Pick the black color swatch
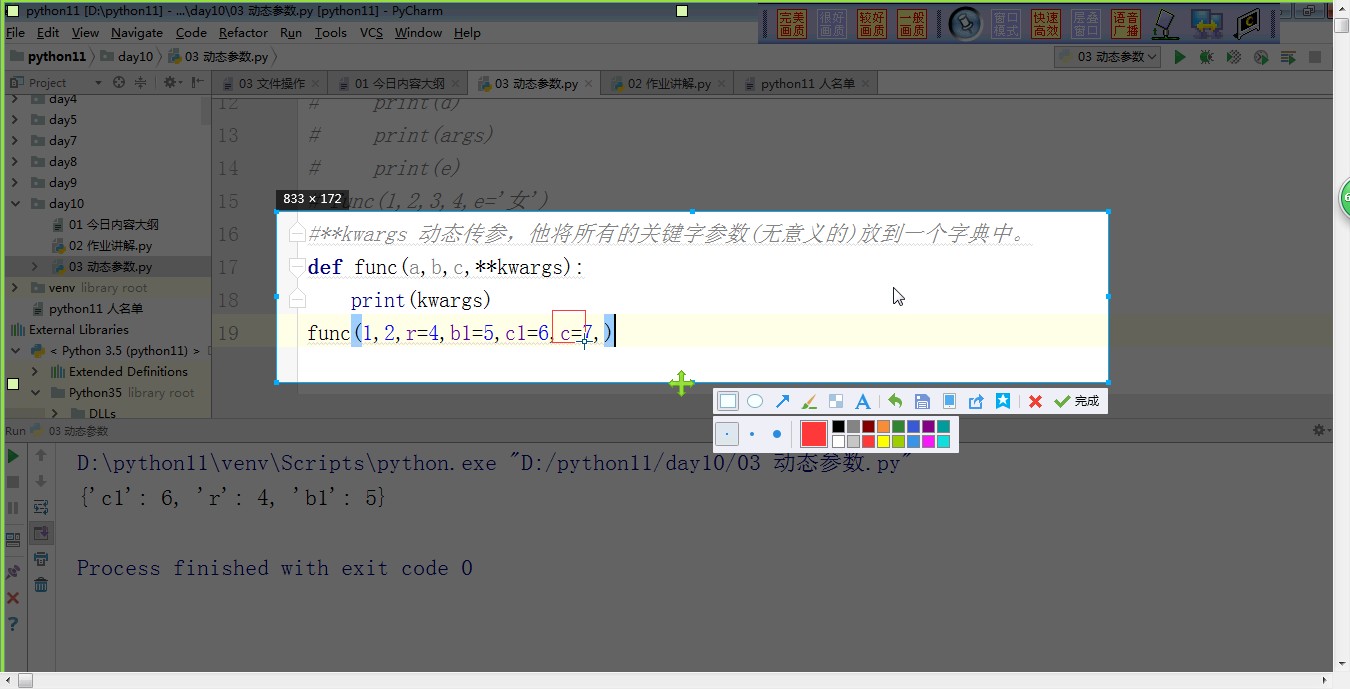The width and height of the screenshot is (1350, 689). coord(838,427)
